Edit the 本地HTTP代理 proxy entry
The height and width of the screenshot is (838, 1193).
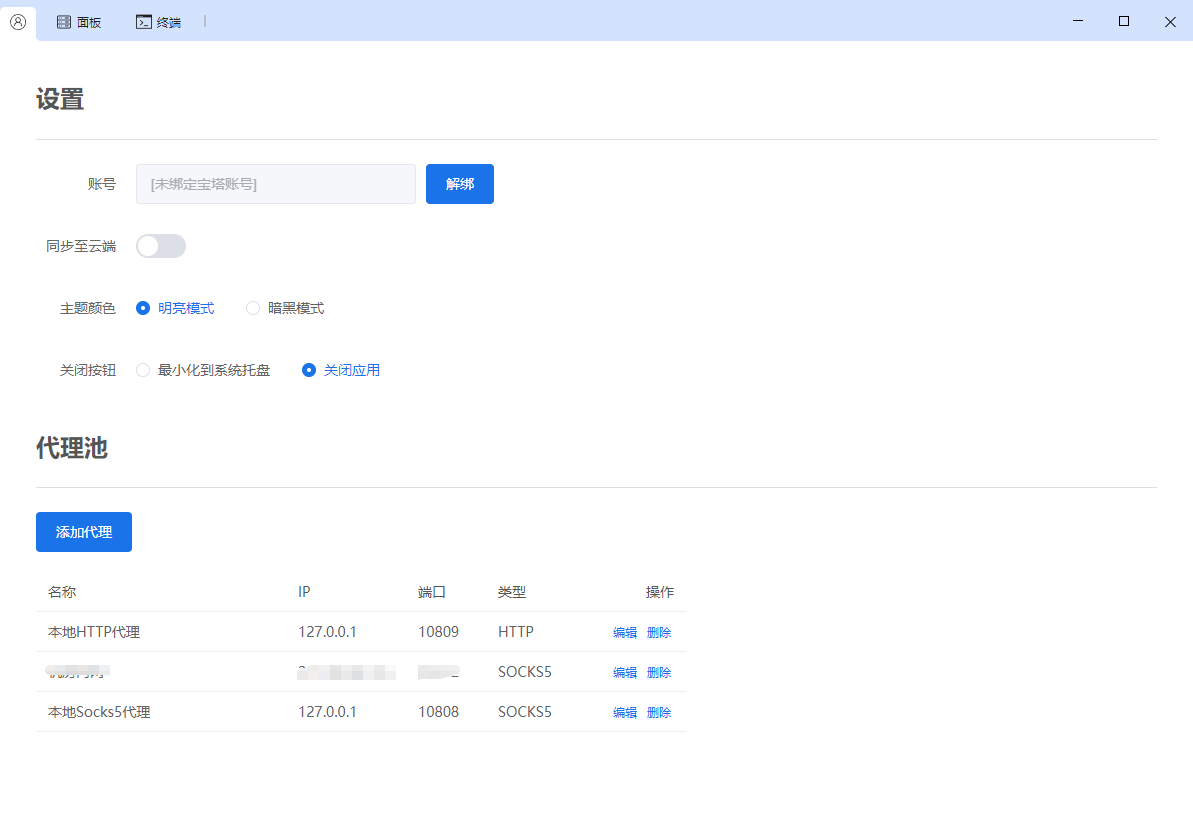click(623, 631)
